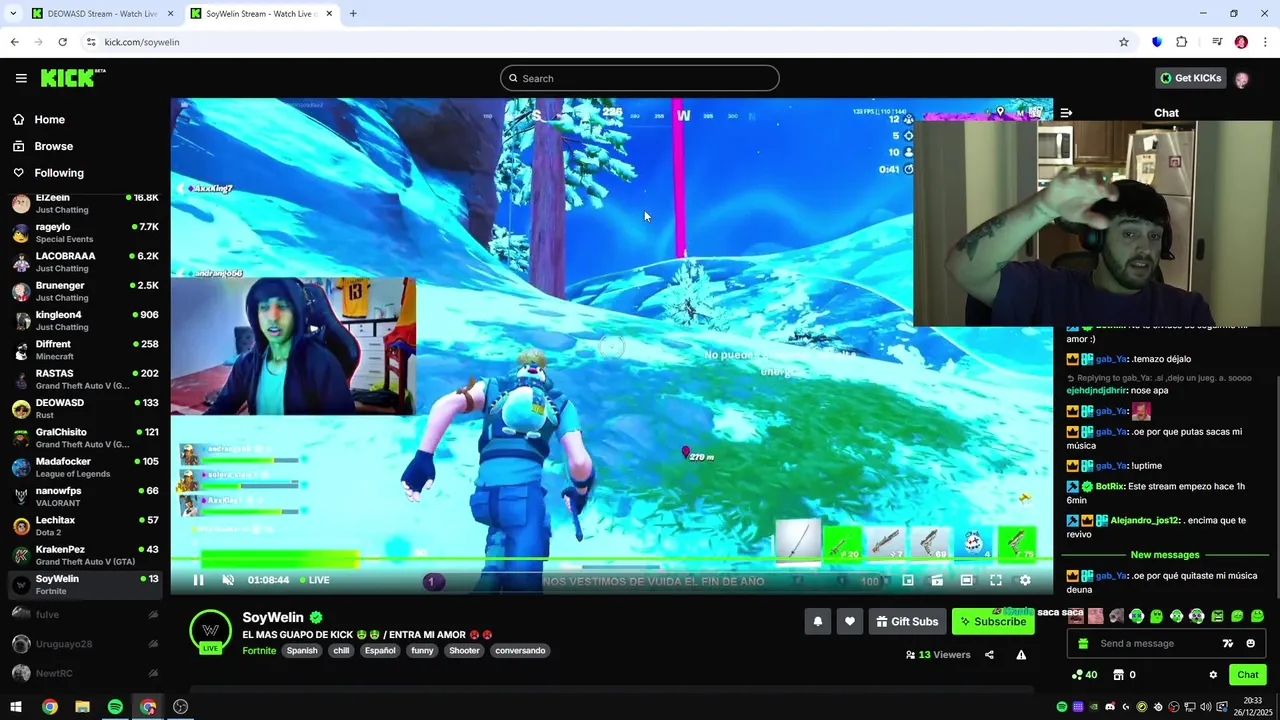The width and height of the screenshot is (1280, 720).
Task: Click the stream video area
Action: [x=612, y=345]
